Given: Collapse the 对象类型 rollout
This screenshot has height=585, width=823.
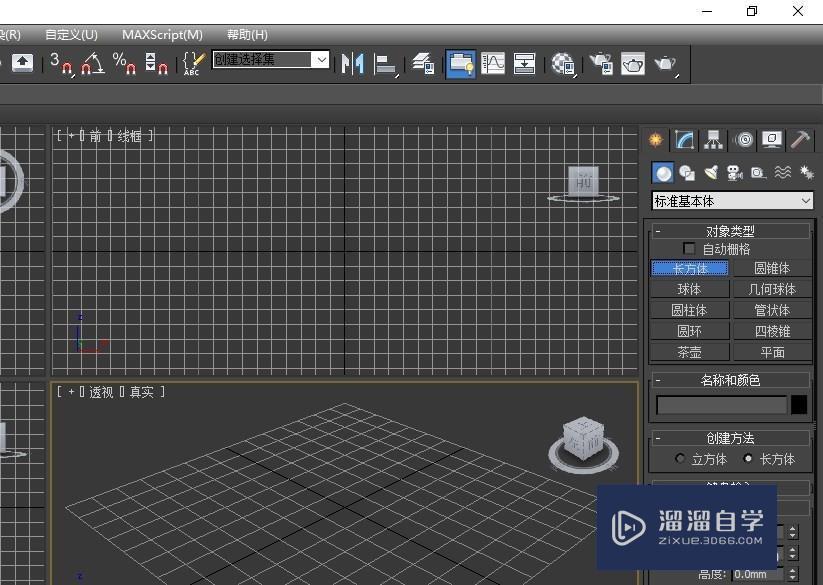Looking at the screenshot, I should [656, 230].
